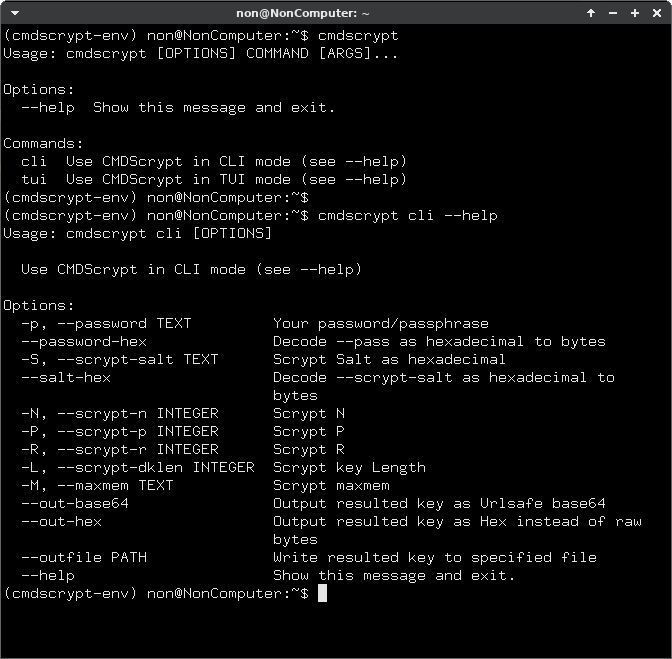Click the '--out-hex' option
This screenshot has width=672, height=659.
pyautogui.click(x=61, y=521)
